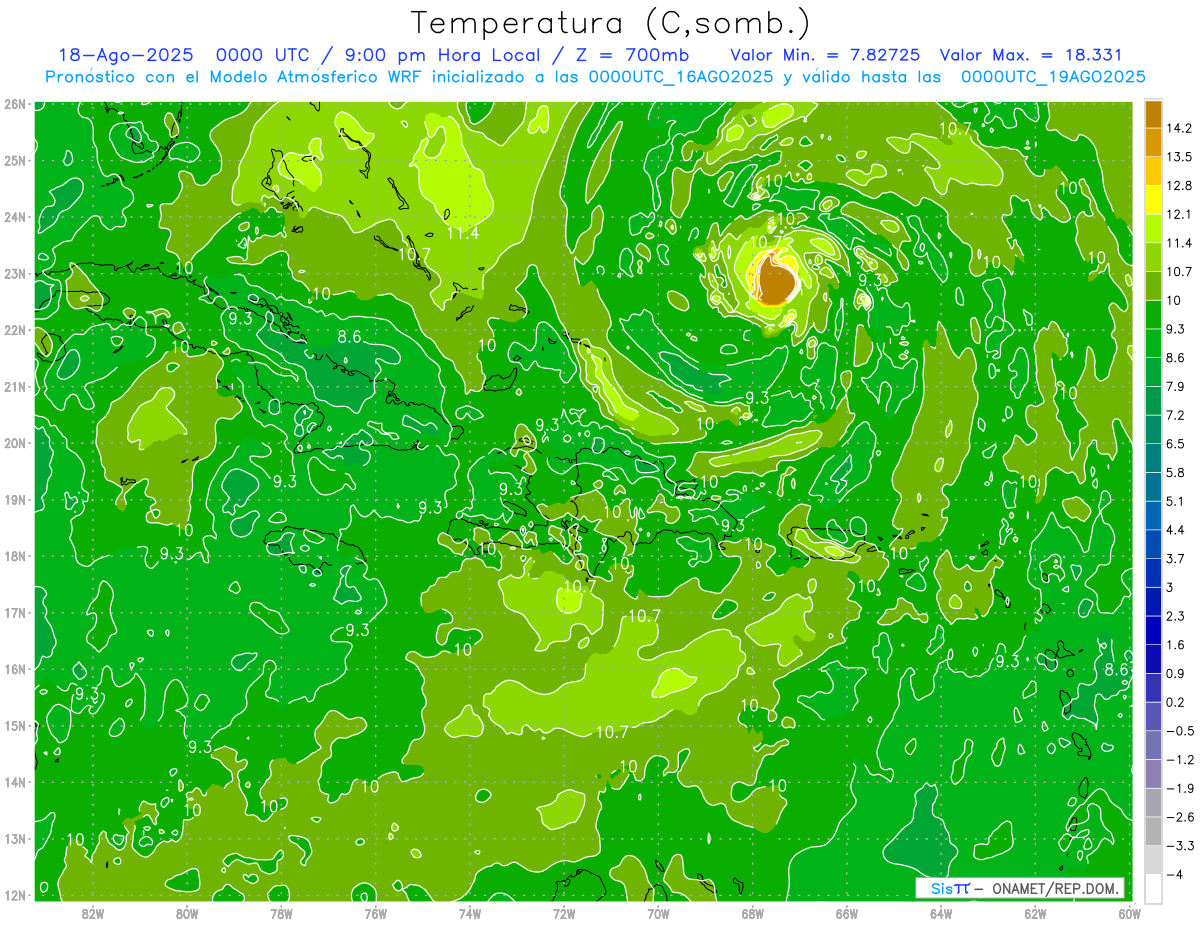This screenshot has width=1200, height=927.
Task: Click the '66W' longitude axis label
Action: coord(846,912)
